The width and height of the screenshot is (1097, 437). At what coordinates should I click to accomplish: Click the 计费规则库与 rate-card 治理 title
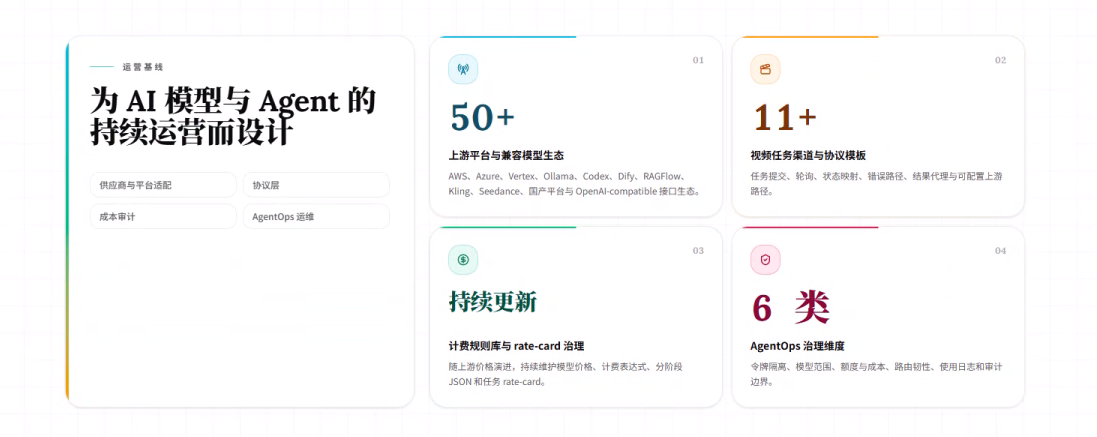516,346
